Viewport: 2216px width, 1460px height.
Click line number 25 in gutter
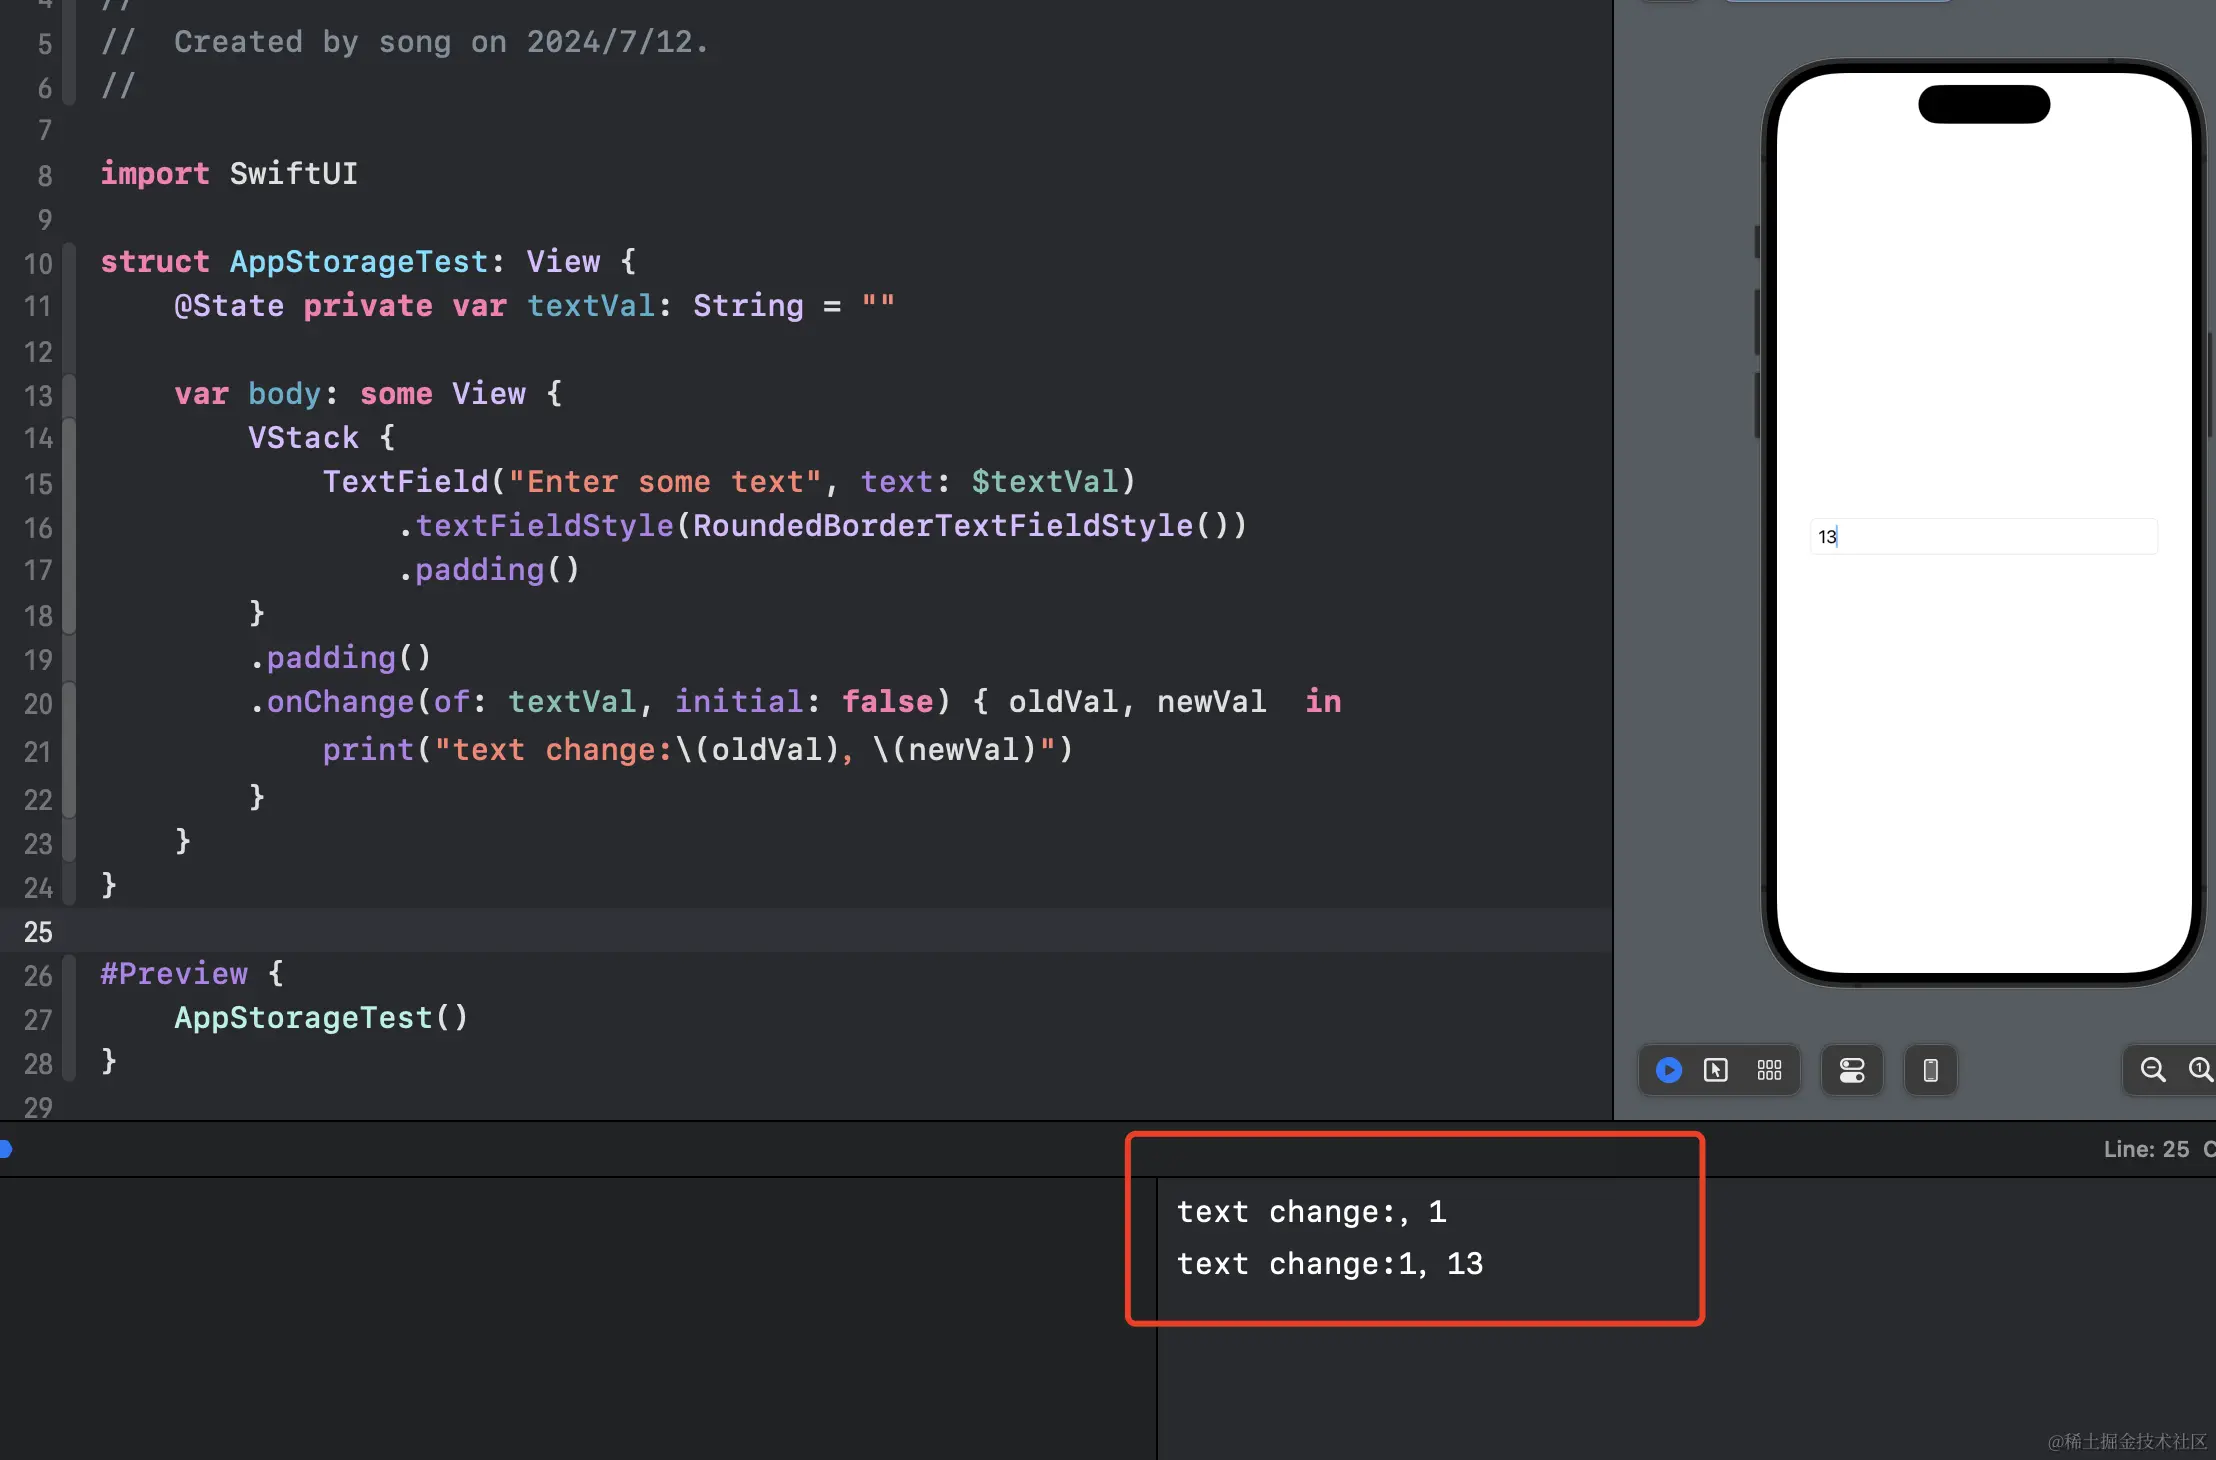(x=38, y=932)
